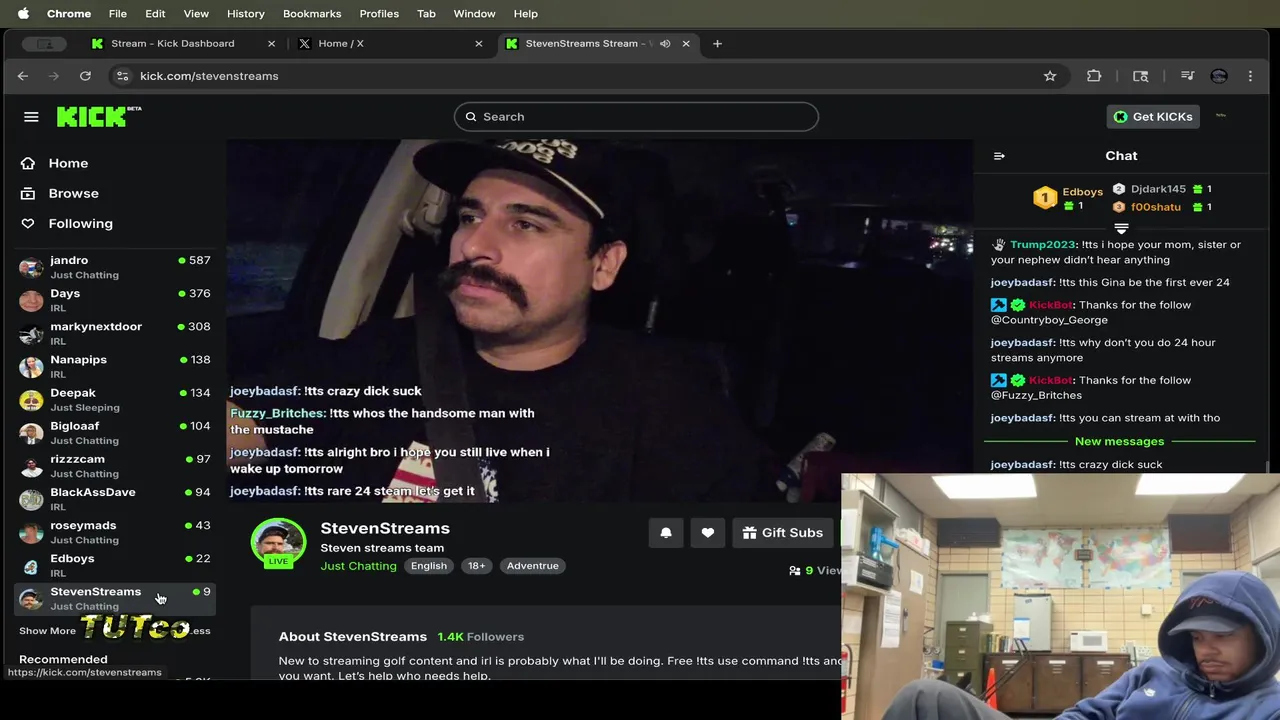
Task: Open the Window menu
Action: click(474, 13)
